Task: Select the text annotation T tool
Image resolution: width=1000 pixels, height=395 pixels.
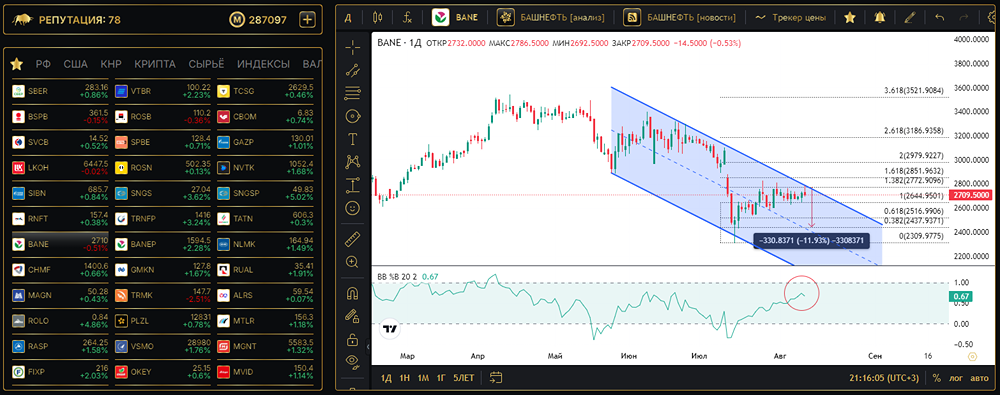Action: [352, 138]
